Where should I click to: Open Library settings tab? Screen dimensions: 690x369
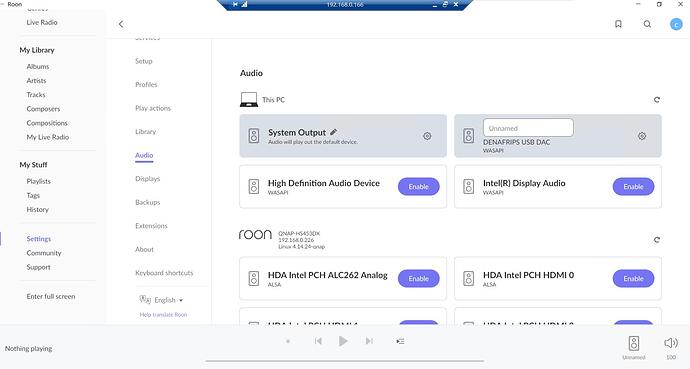click(x=146, y=132)
